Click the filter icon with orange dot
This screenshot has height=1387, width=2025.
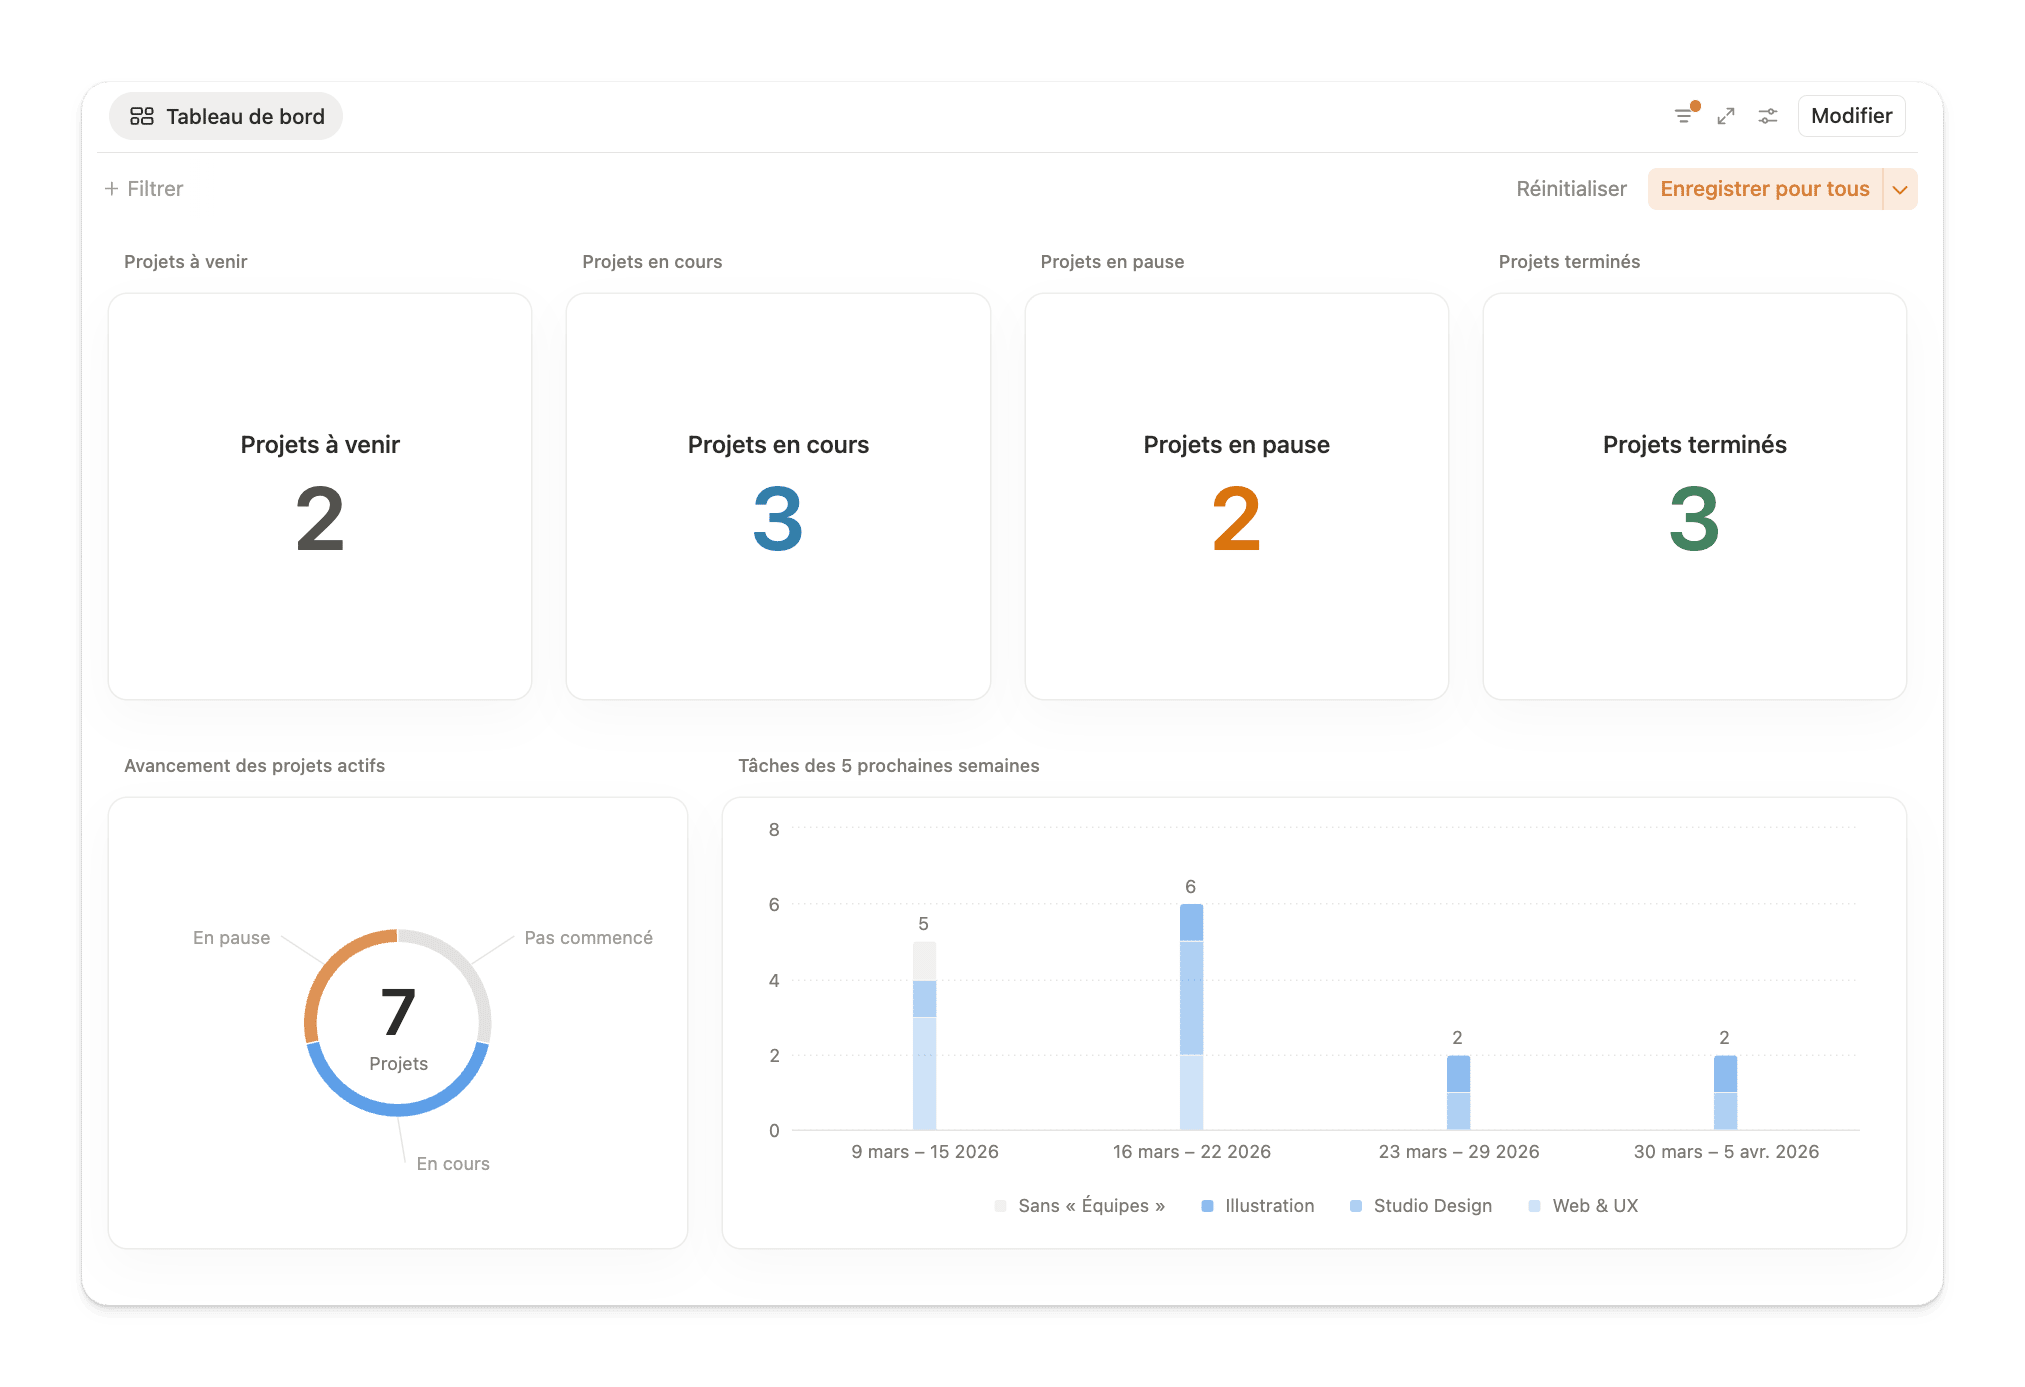click(x=1685, y=116)
